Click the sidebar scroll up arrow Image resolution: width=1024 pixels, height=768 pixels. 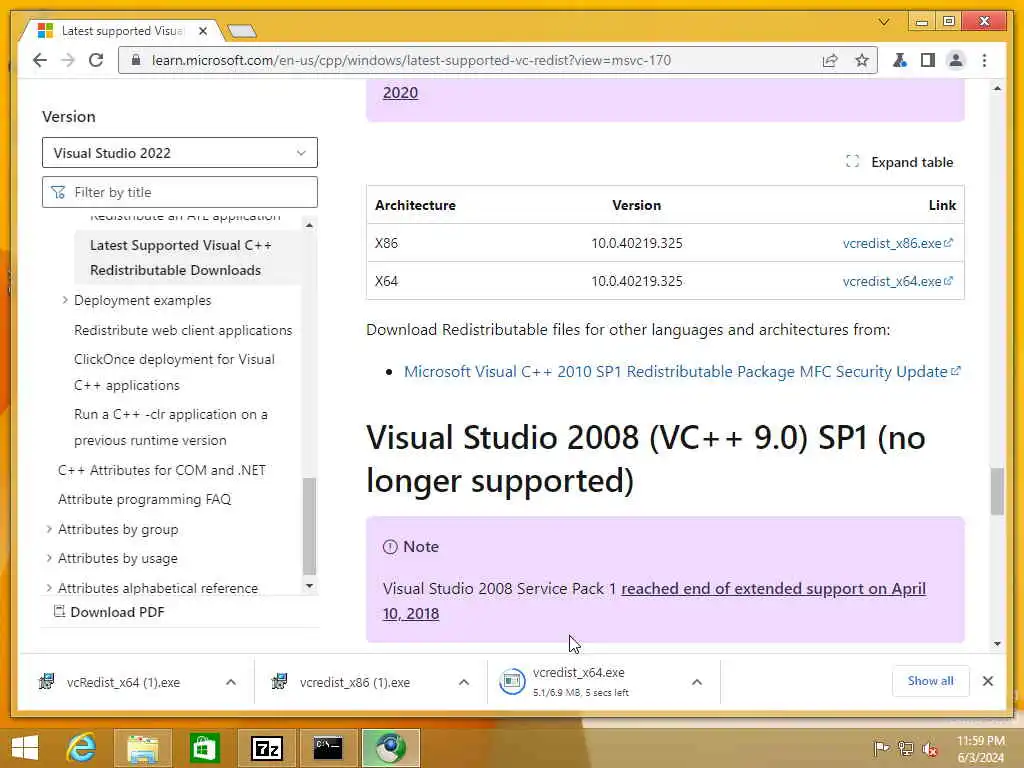point(310,225)
